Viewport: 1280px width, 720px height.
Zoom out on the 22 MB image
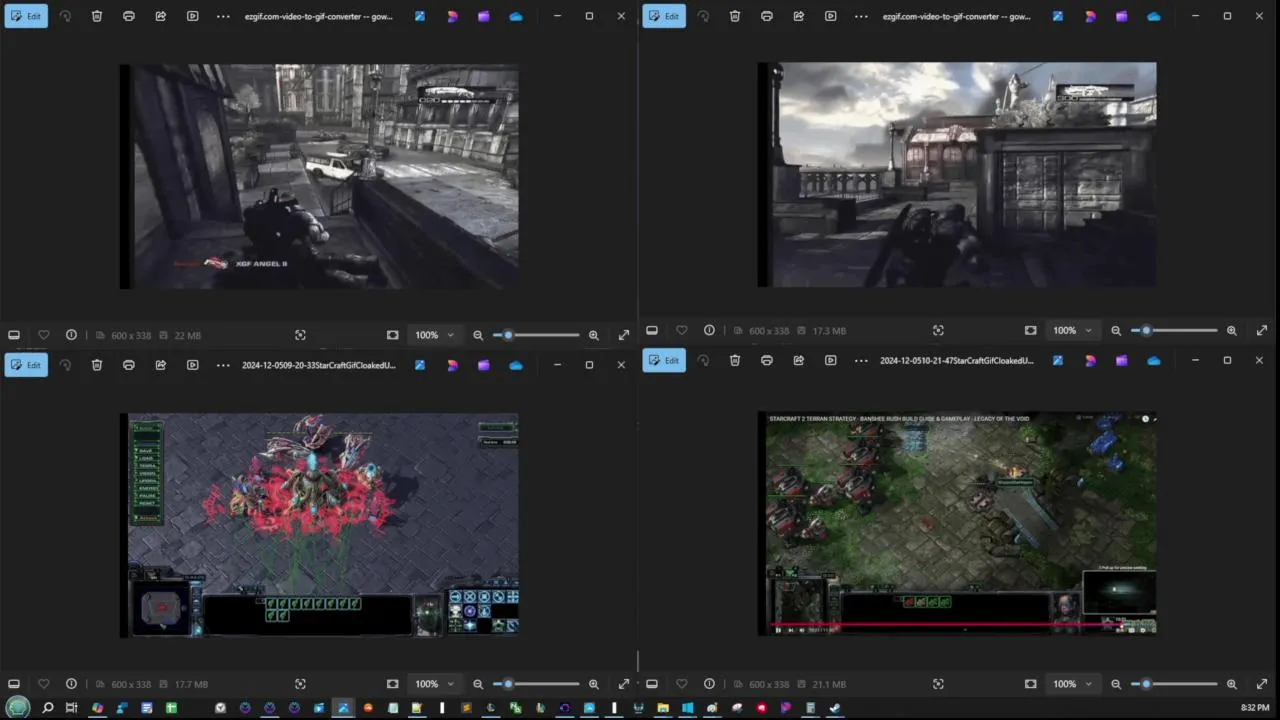click(478, 335)
